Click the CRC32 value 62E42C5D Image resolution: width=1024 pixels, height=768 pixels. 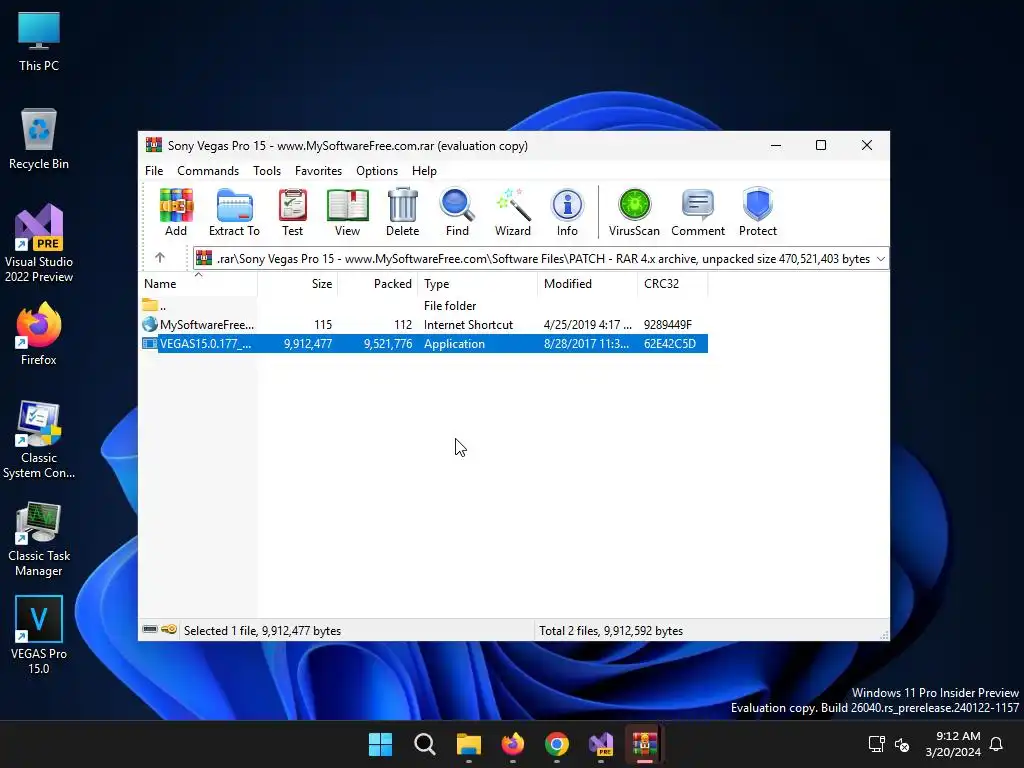[x=670, y=344]
